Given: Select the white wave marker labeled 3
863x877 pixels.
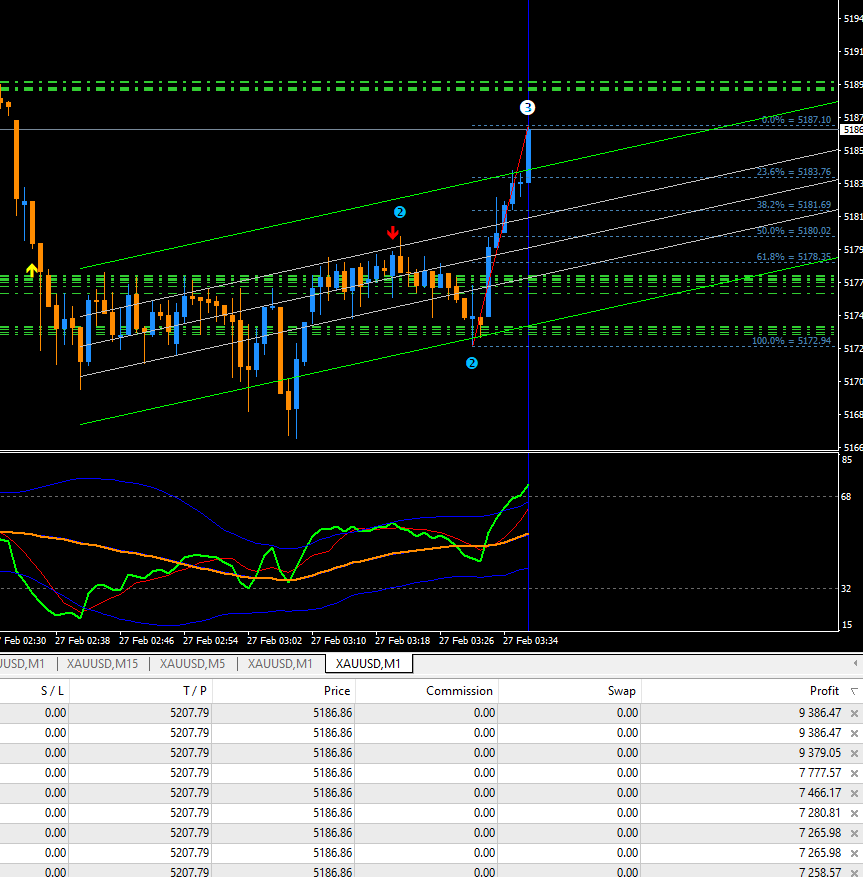Looking at the screenshot, I should (527, 107).
